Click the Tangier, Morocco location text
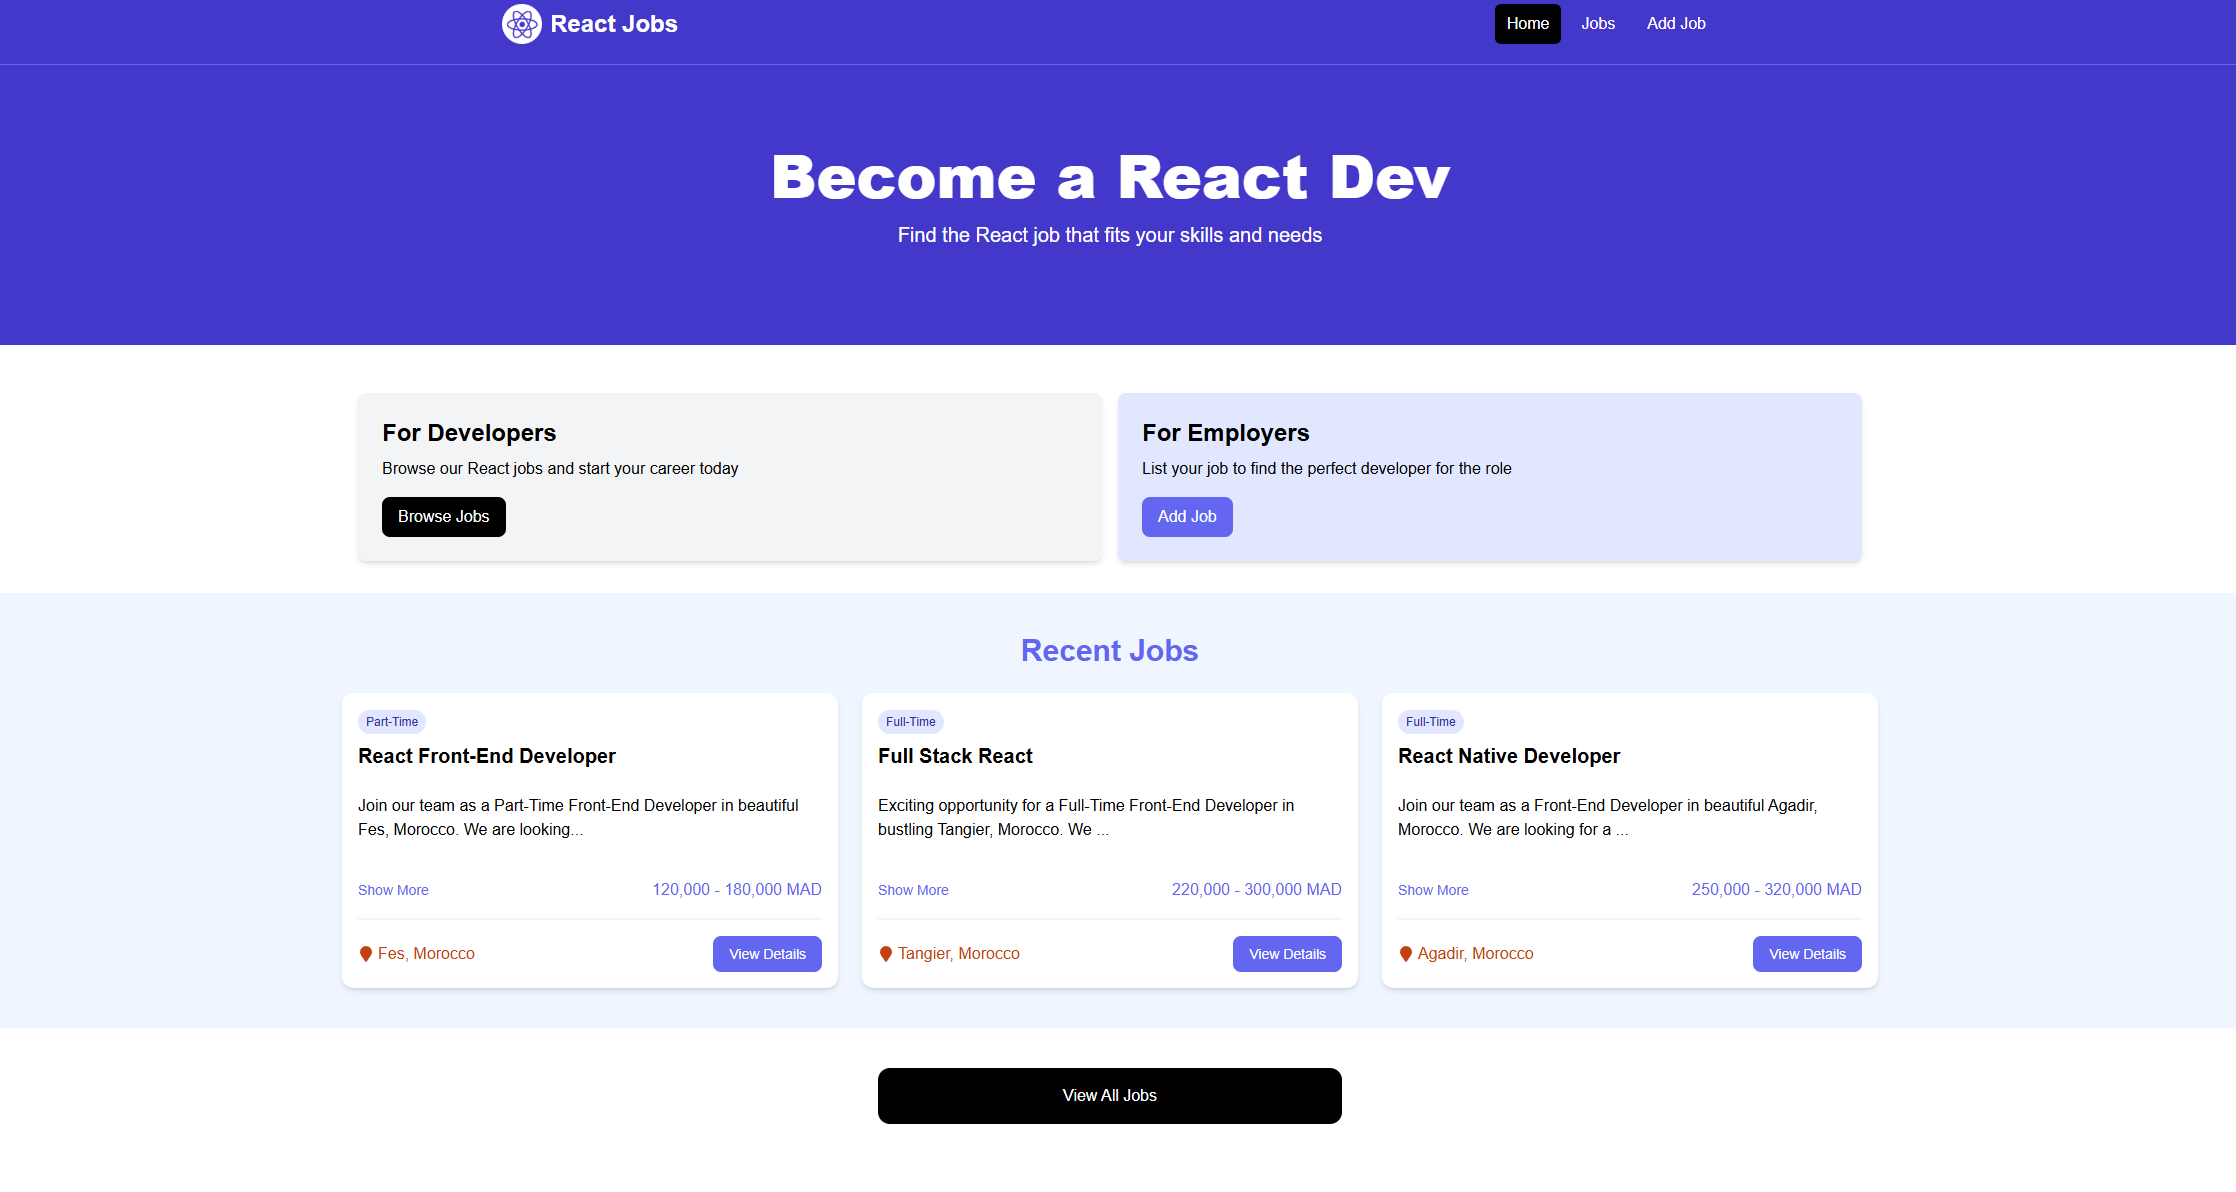Image resolution: width=2236 pixels, height=1192 pixels. (x=959, y=954)
